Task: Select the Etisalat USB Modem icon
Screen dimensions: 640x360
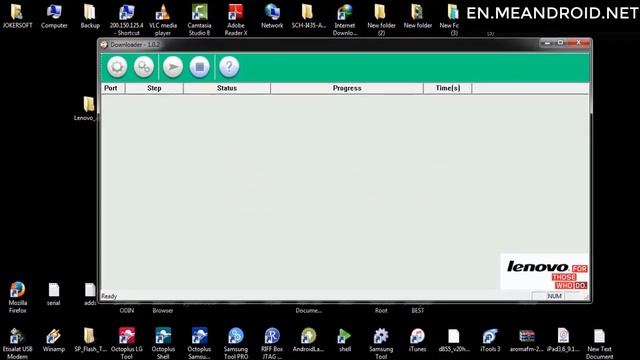Action: point(18,343)
